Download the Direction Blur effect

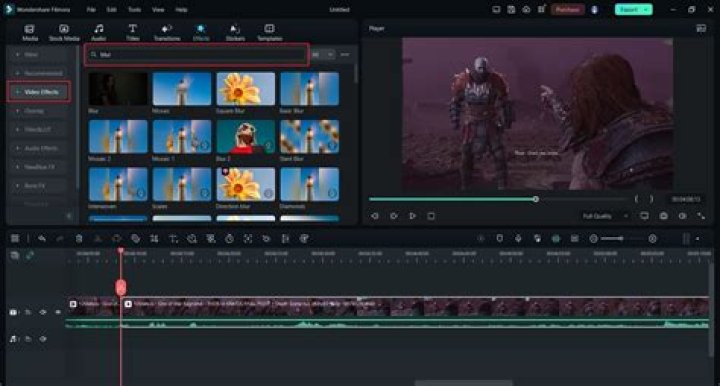(x=268, y=193)
